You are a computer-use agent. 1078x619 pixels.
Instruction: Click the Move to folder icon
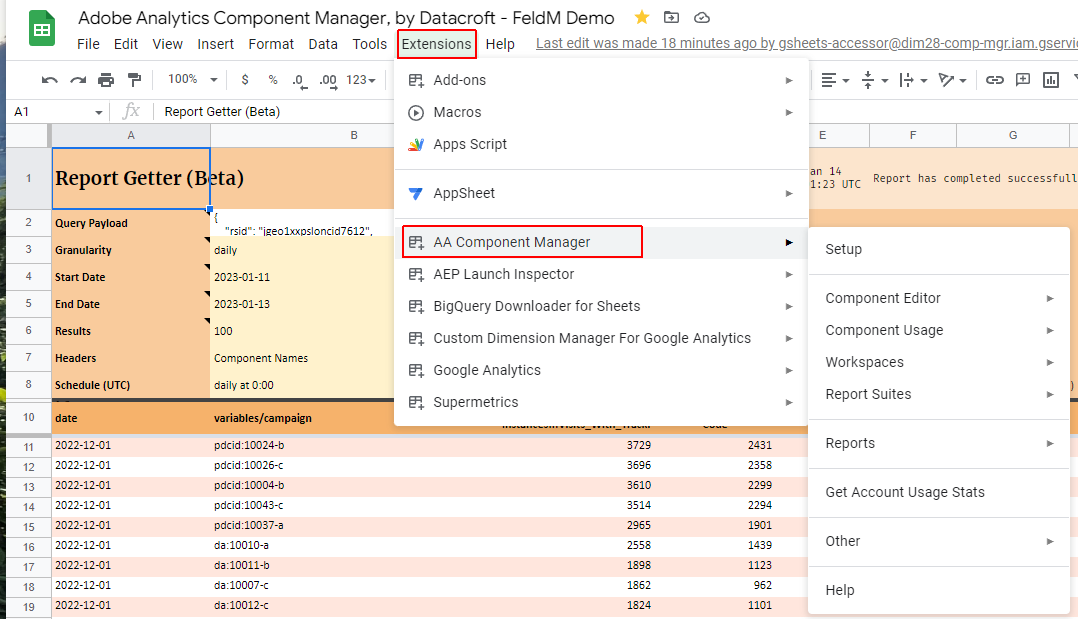click(671, 18)
